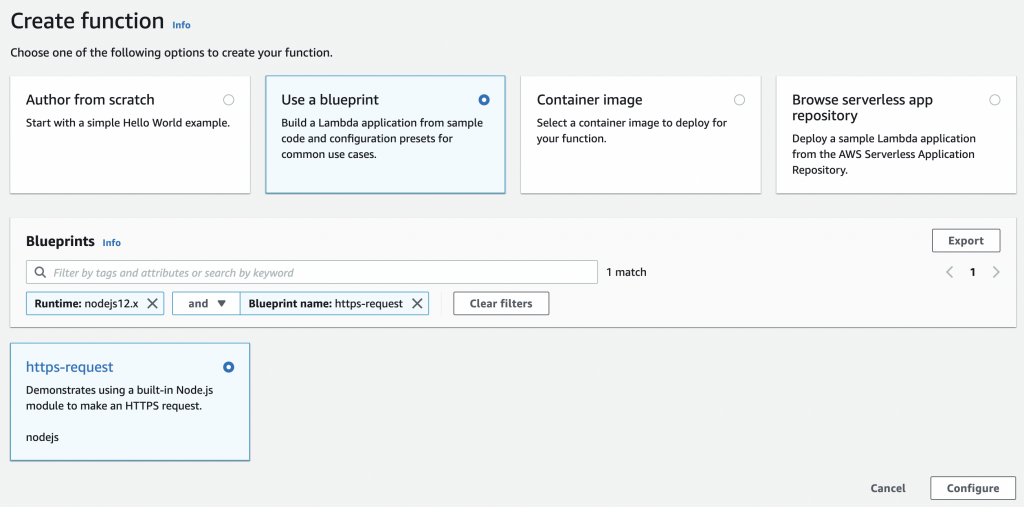The image size is (1024, 507).
Task: Select Author from scratch radio button
Action: click(x=229, y=100)
